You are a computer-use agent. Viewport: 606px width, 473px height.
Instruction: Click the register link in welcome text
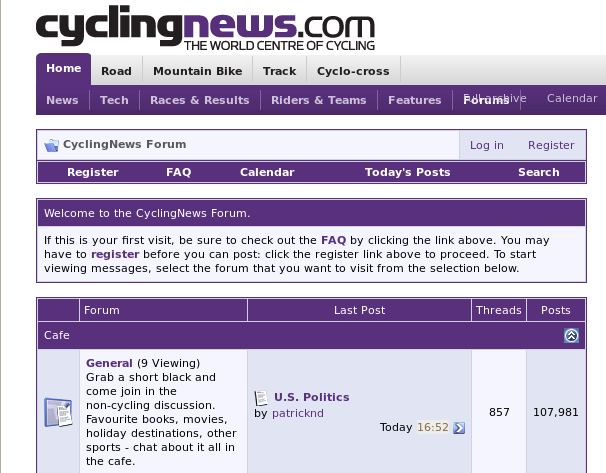pos(115,254)
